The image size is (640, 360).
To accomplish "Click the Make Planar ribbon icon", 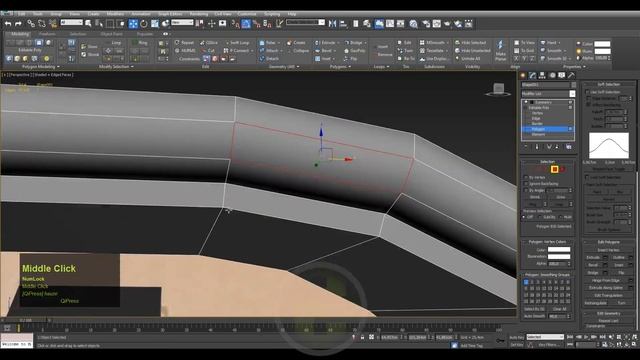I will pyautogui.click(x=500, y=50).
